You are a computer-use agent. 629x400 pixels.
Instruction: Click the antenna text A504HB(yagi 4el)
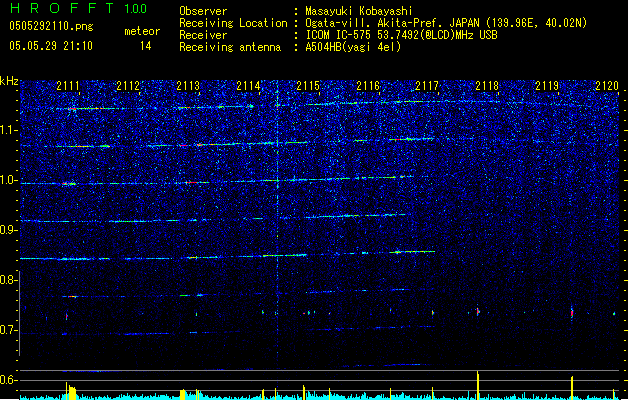click(x=353, y=47)
